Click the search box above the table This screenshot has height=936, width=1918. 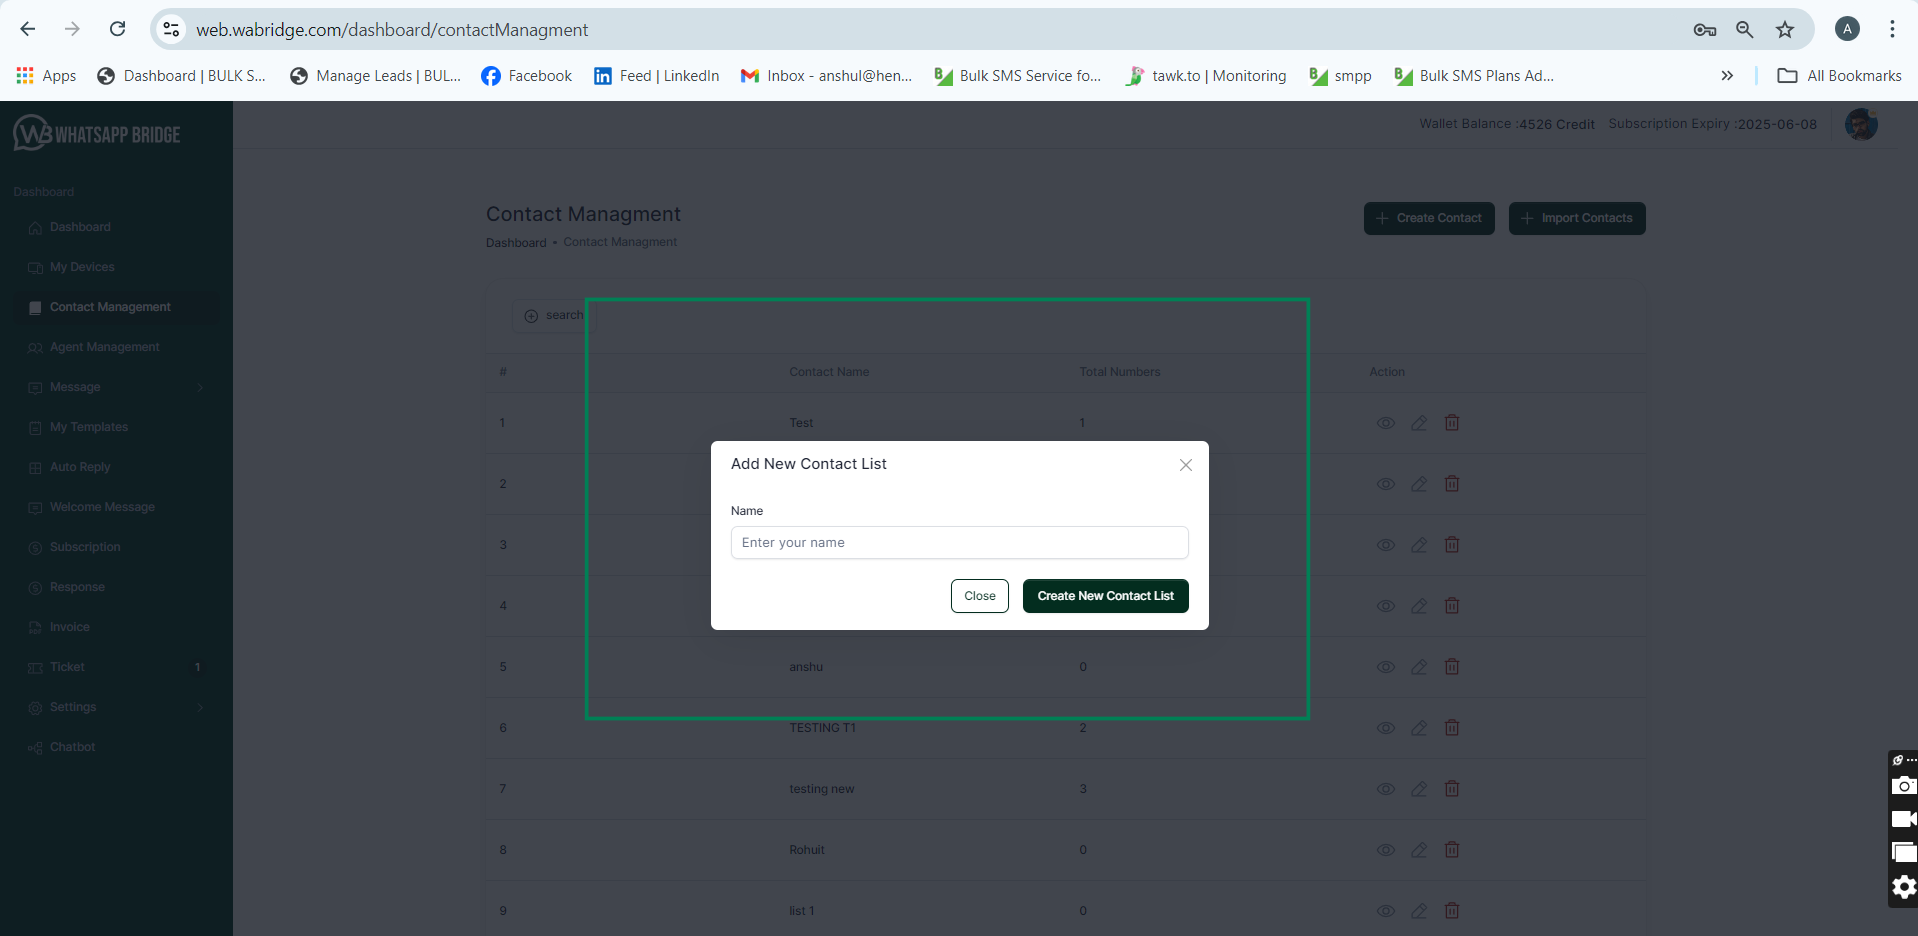(555, 315)
